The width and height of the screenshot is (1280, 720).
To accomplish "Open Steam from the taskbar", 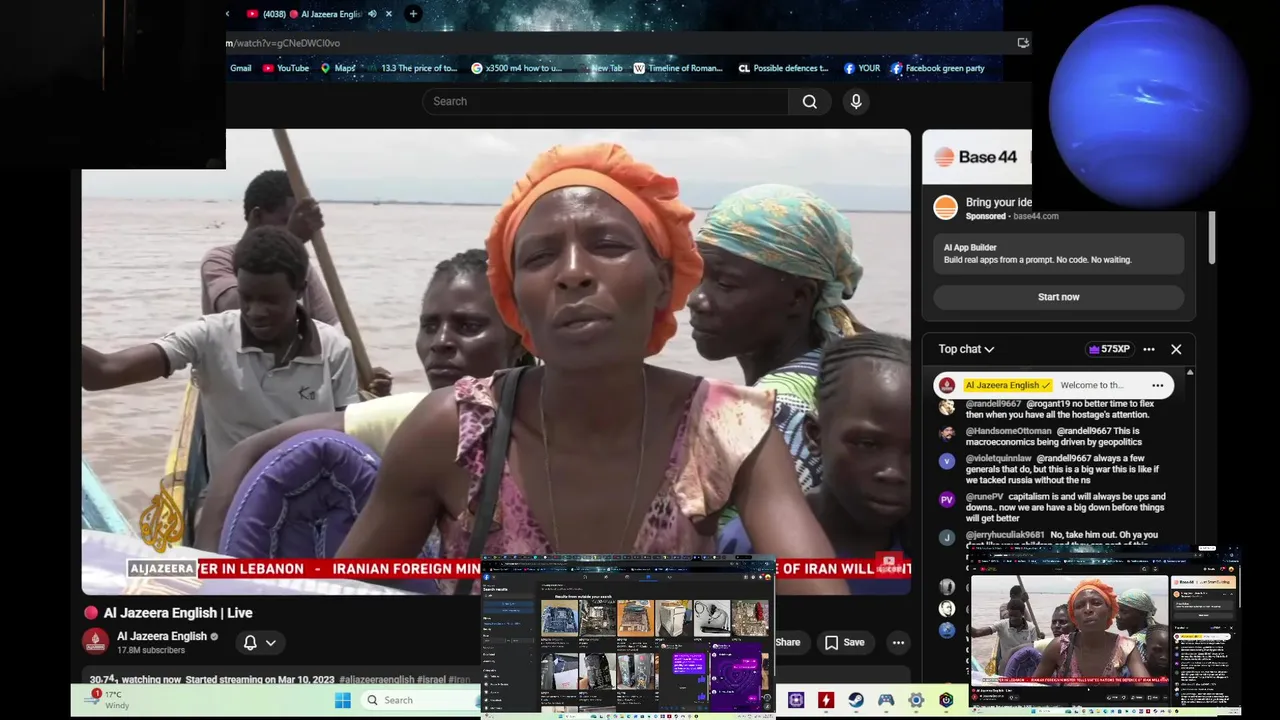I will point(856,700).
